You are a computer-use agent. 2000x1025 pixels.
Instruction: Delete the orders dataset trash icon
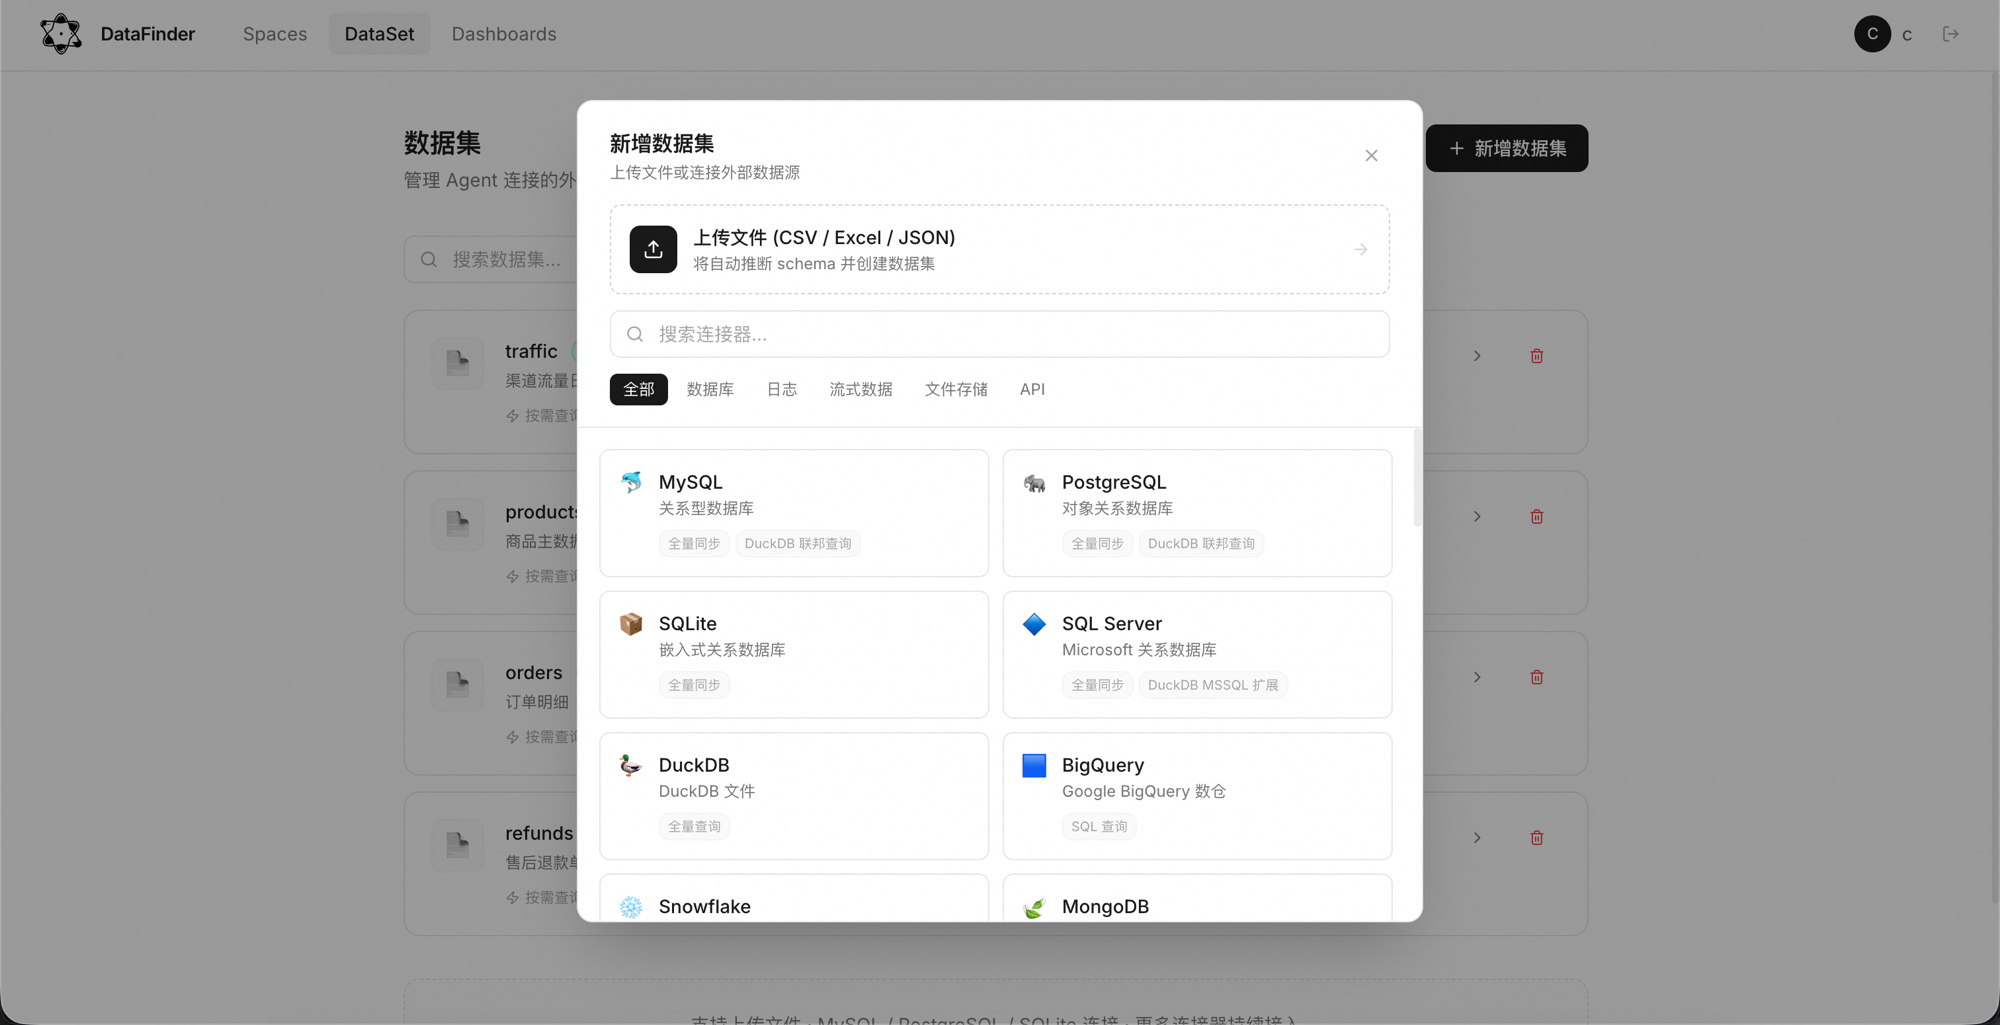pyautogui.click(x=1537, y=677)
